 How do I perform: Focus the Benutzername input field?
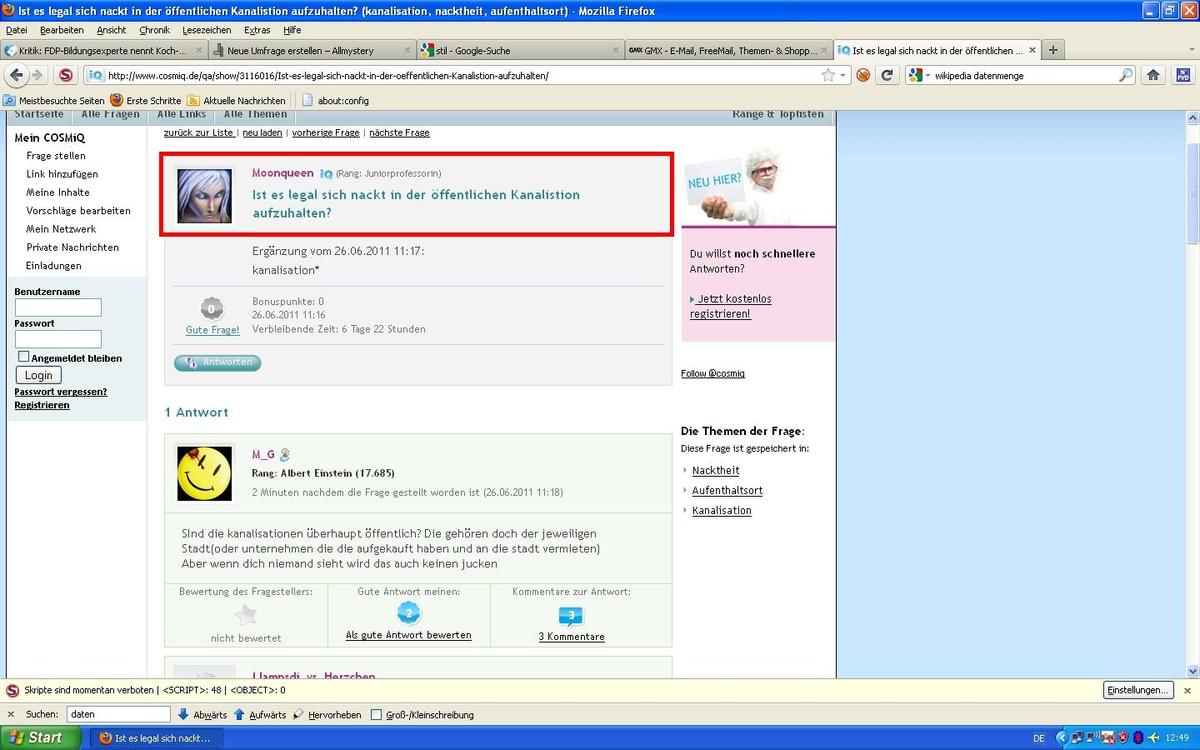pyautogui.click(x=58, y=307)
